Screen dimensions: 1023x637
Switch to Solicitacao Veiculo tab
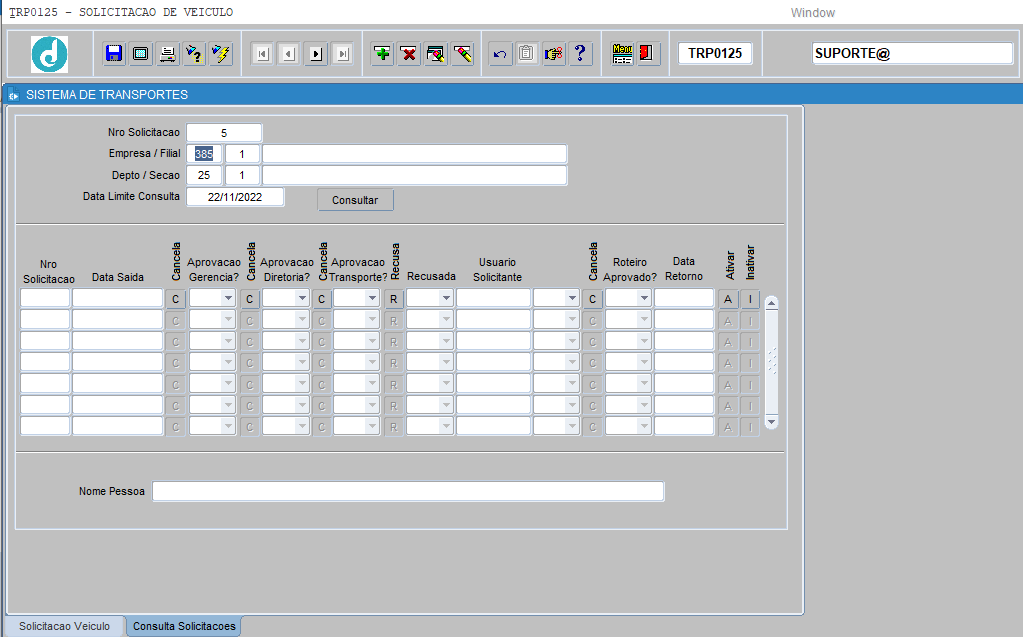64,626
